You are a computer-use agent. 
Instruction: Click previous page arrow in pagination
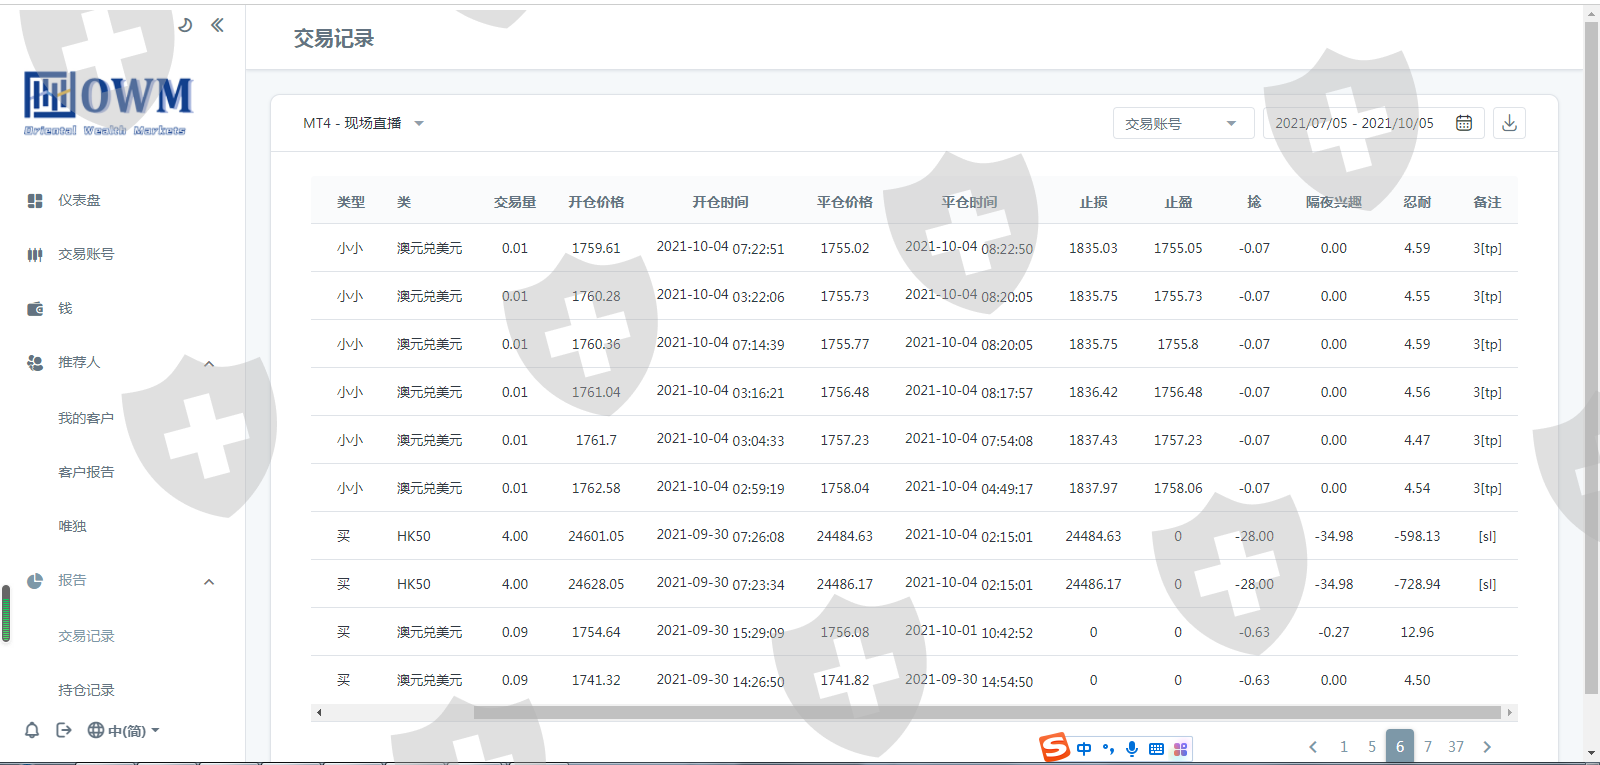pos(1313,746)
